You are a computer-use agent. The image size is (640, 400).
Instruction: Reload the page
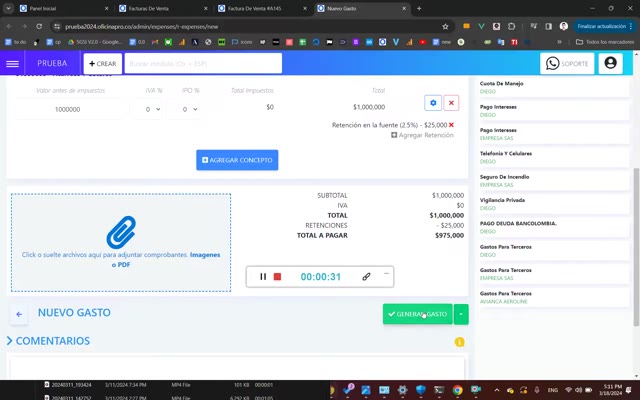tap(39, 27)
